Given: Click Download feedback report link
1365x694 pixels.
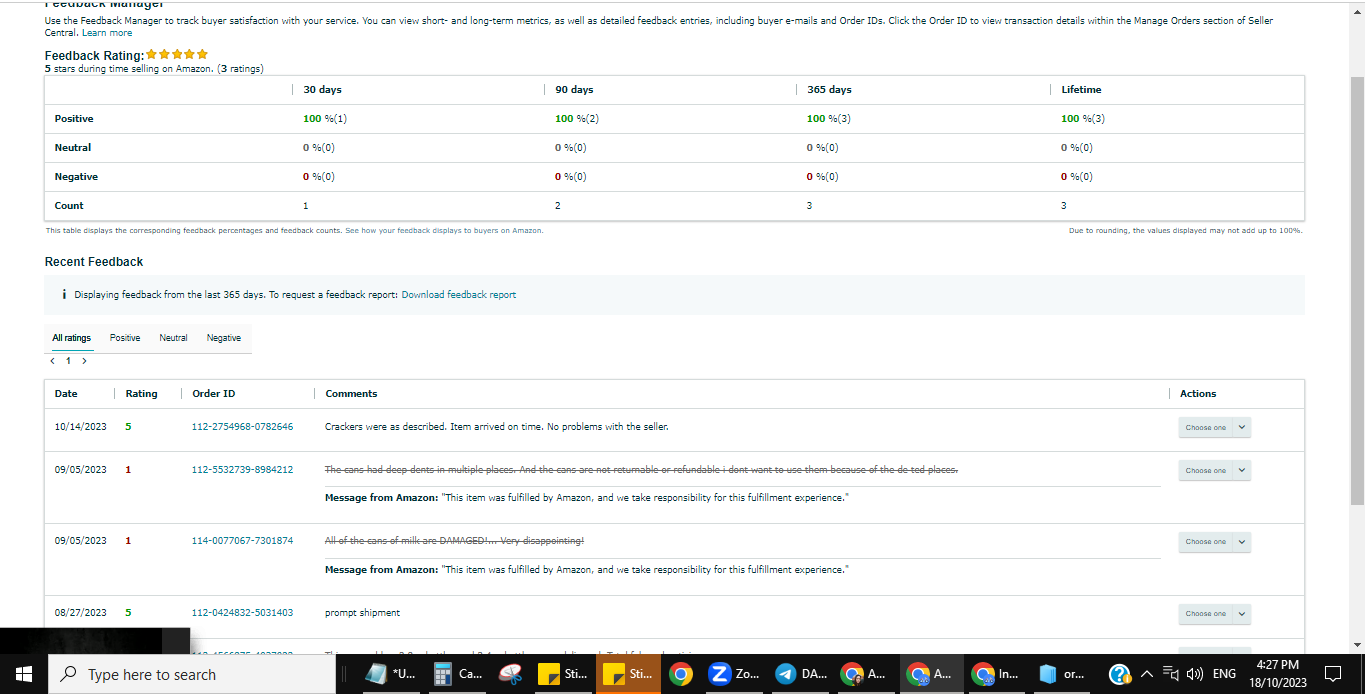Looking at the screenshot, I should pos(459,295).
